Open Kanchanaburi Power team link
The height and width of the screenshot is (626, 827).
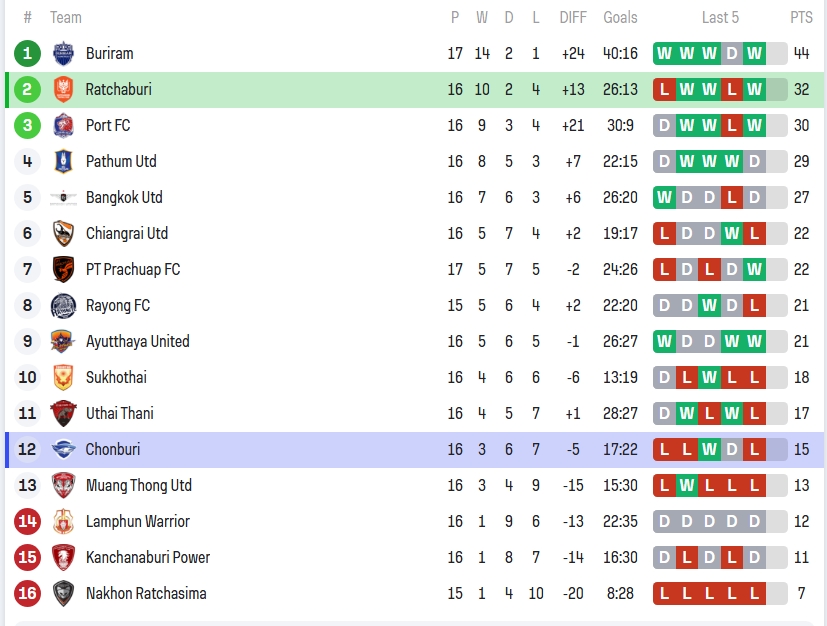click(148, 557)
